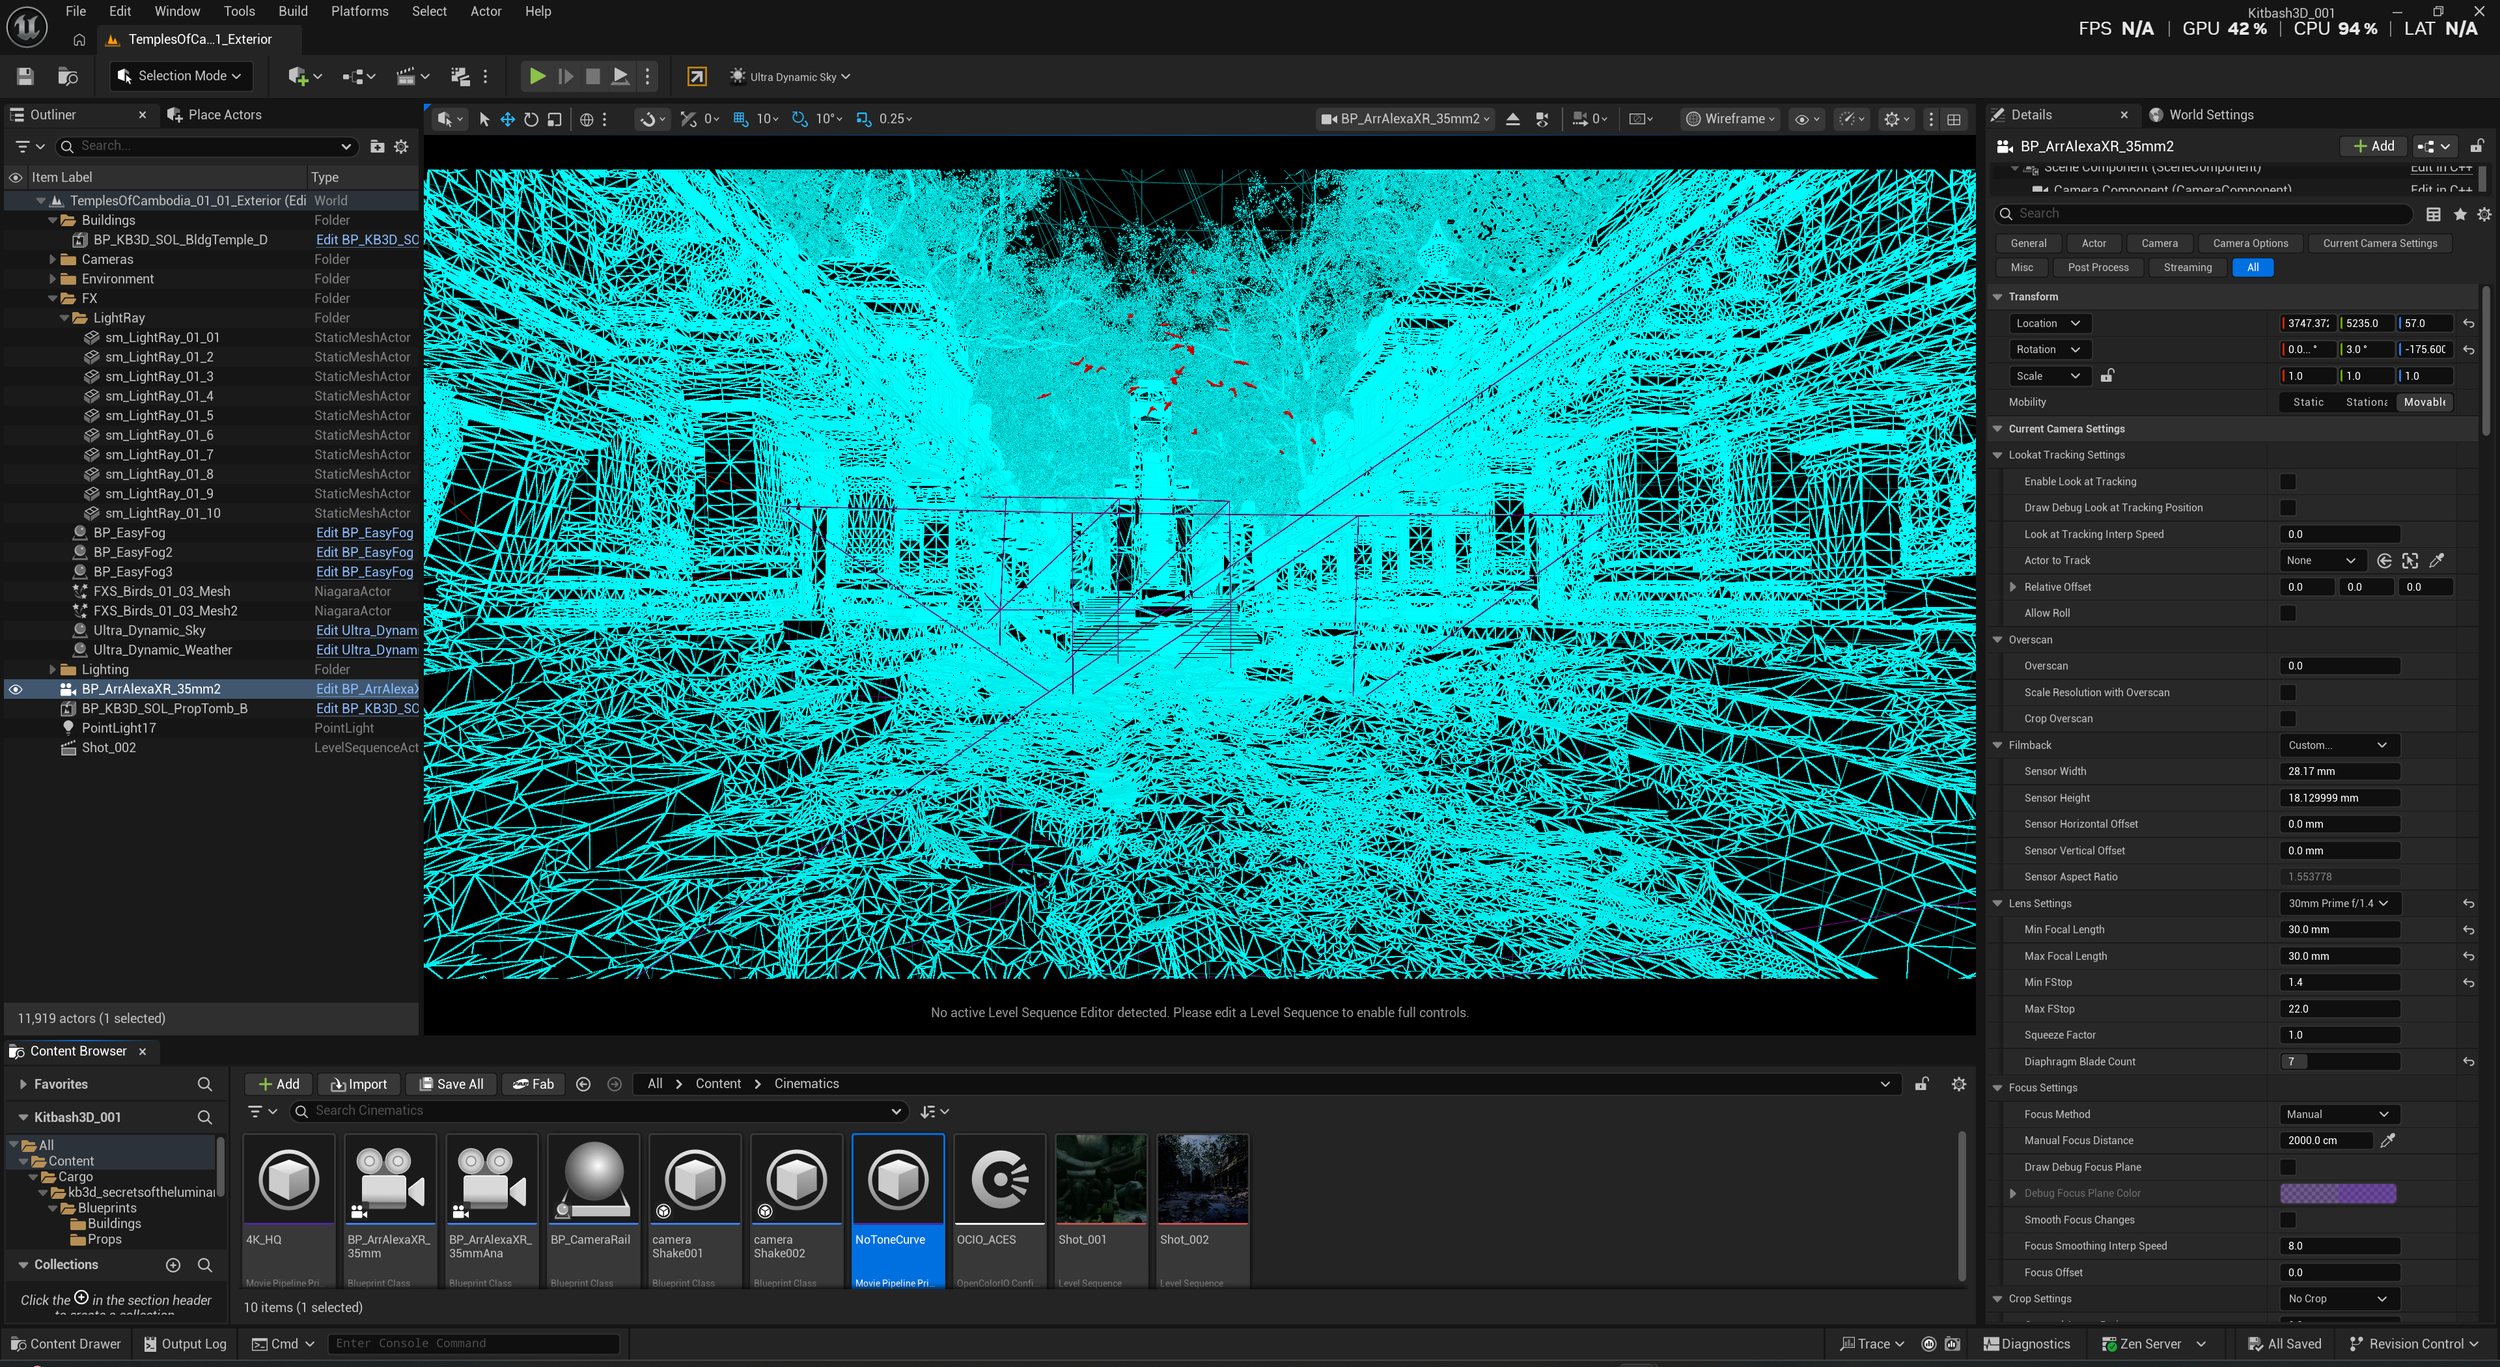Lock the Details panel selection

click(x=2476, y=146)
